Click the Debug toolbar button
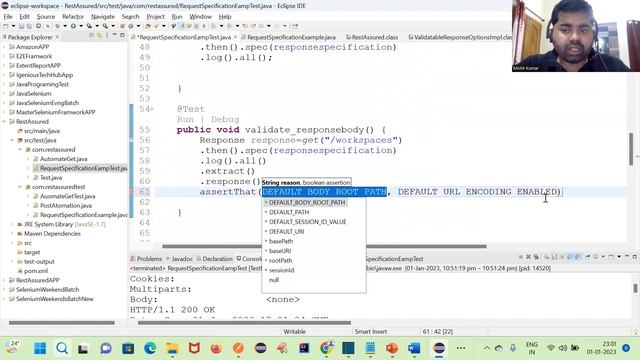The width and height of the screenshot is (640, 360). pyautogui.click(x=58, y=26)
